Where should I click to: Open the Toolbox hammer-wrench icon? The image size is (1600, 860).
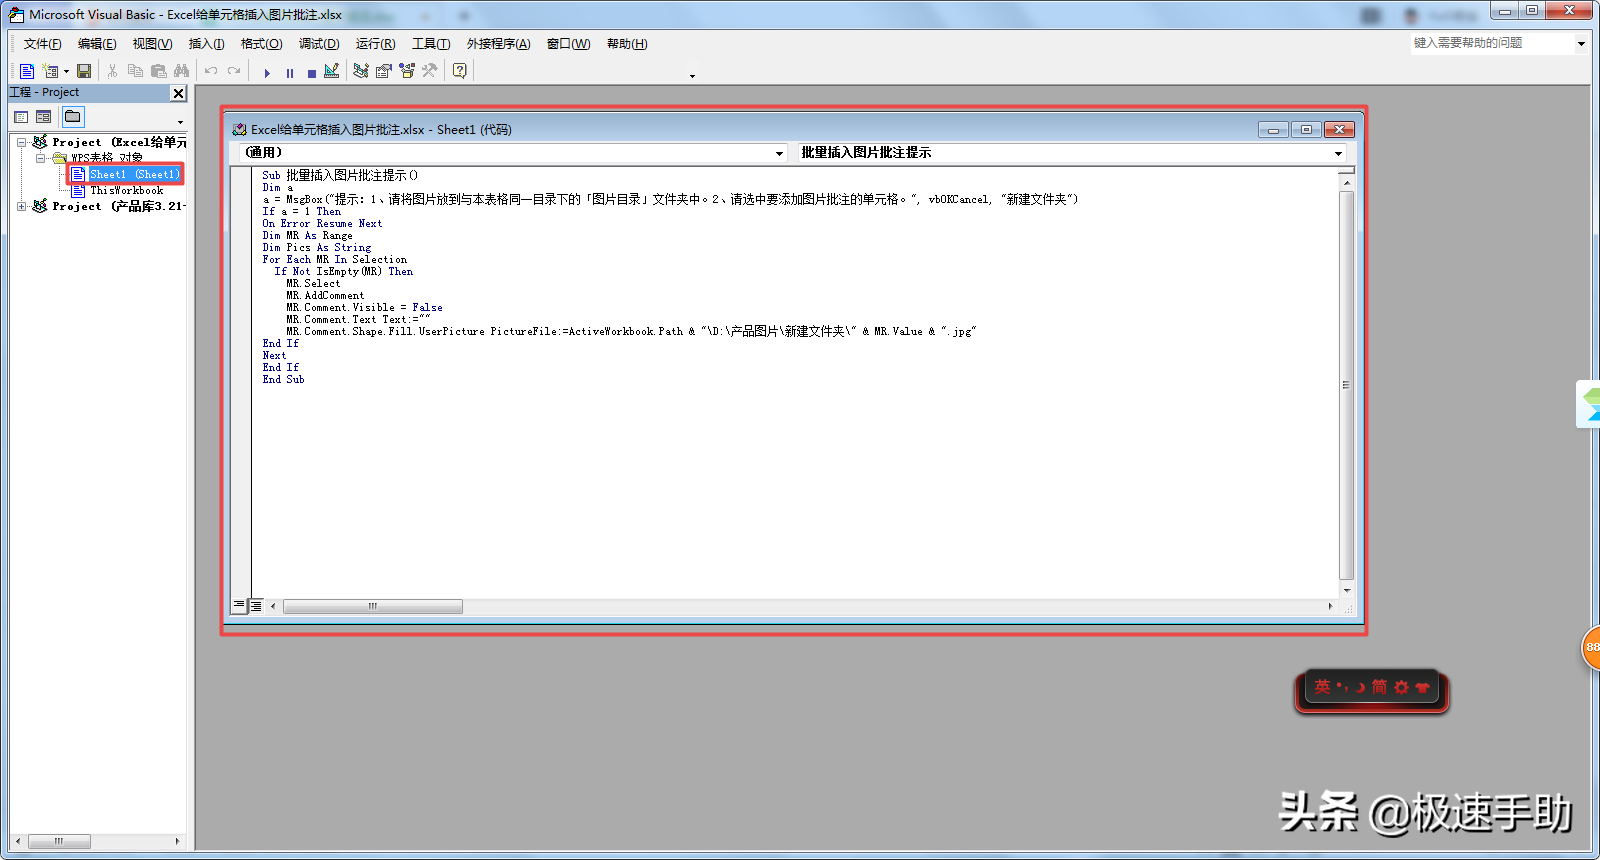point(429,71)
